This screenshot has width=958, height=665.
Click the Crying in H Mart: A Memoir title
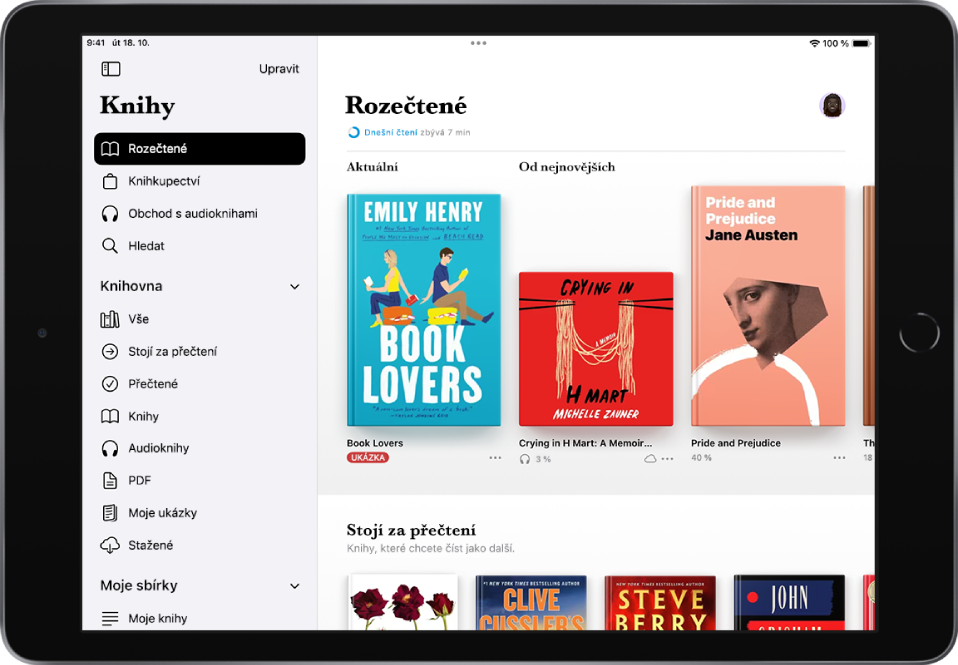pos(585,443)
